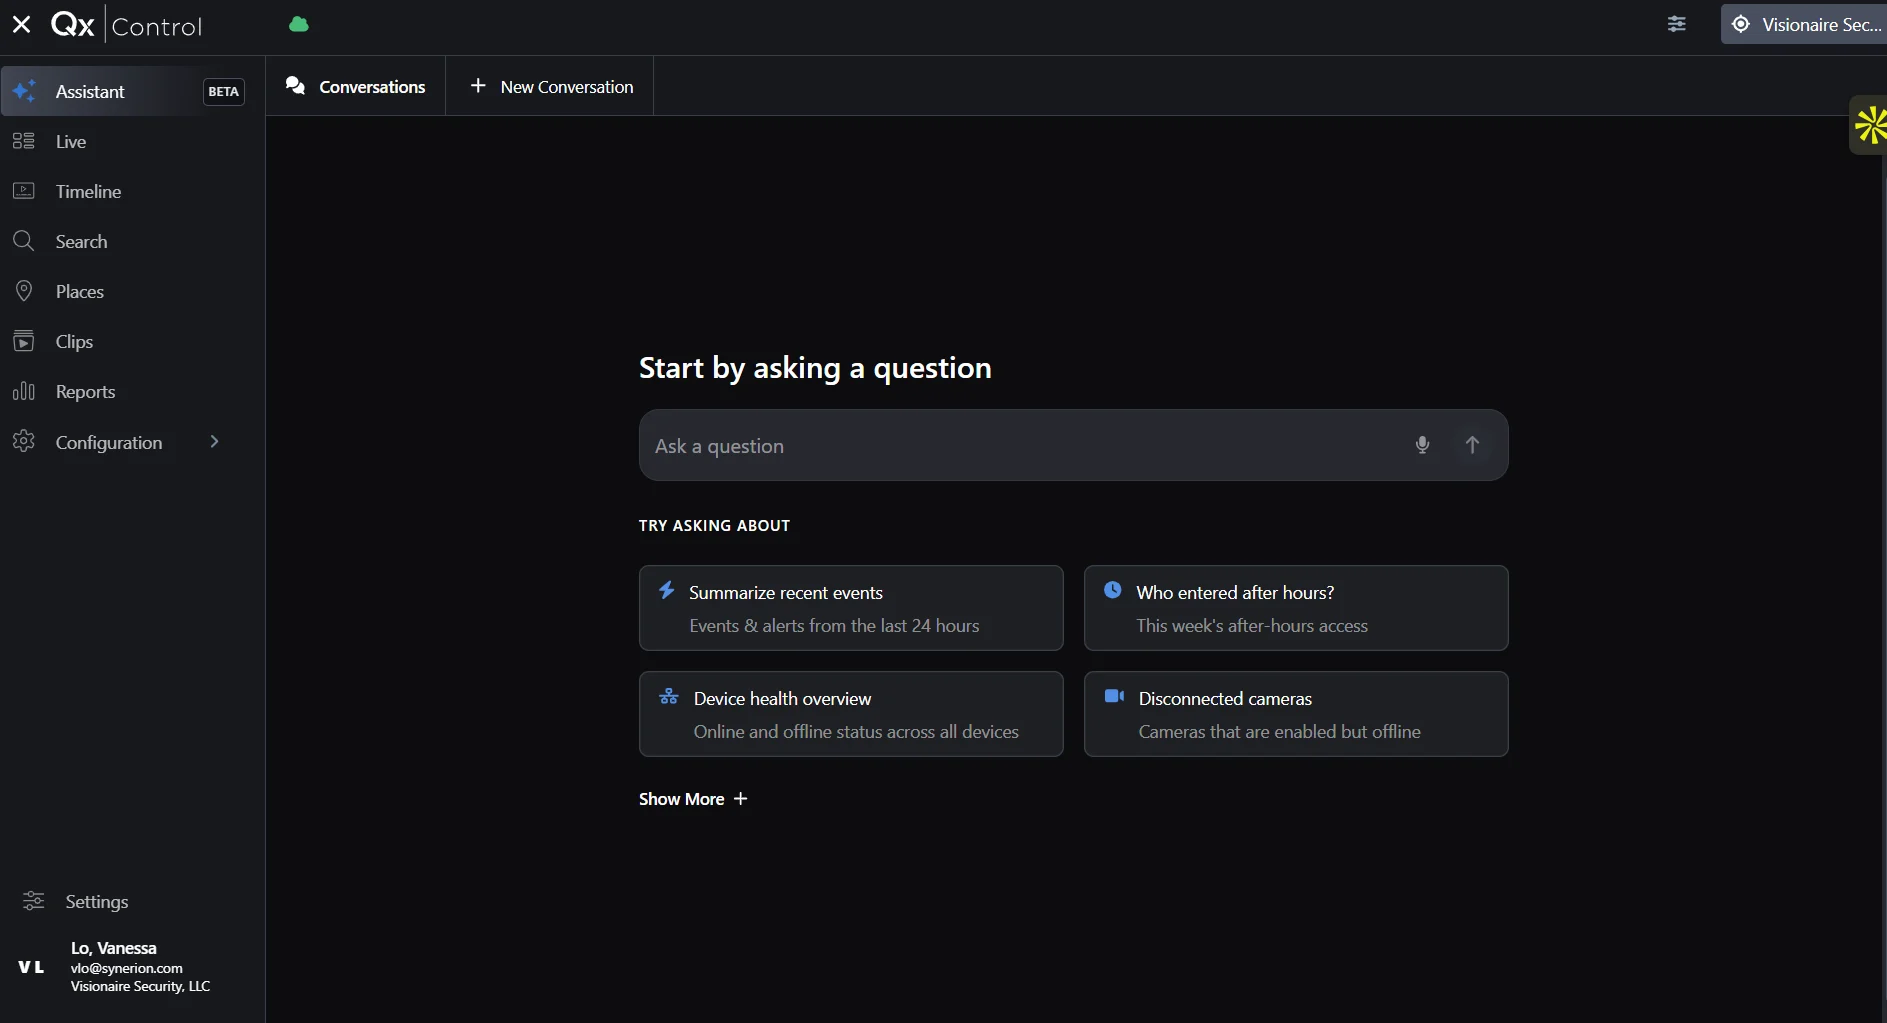Open the Visionaire Sec... organization selector

coord(1804,24)
